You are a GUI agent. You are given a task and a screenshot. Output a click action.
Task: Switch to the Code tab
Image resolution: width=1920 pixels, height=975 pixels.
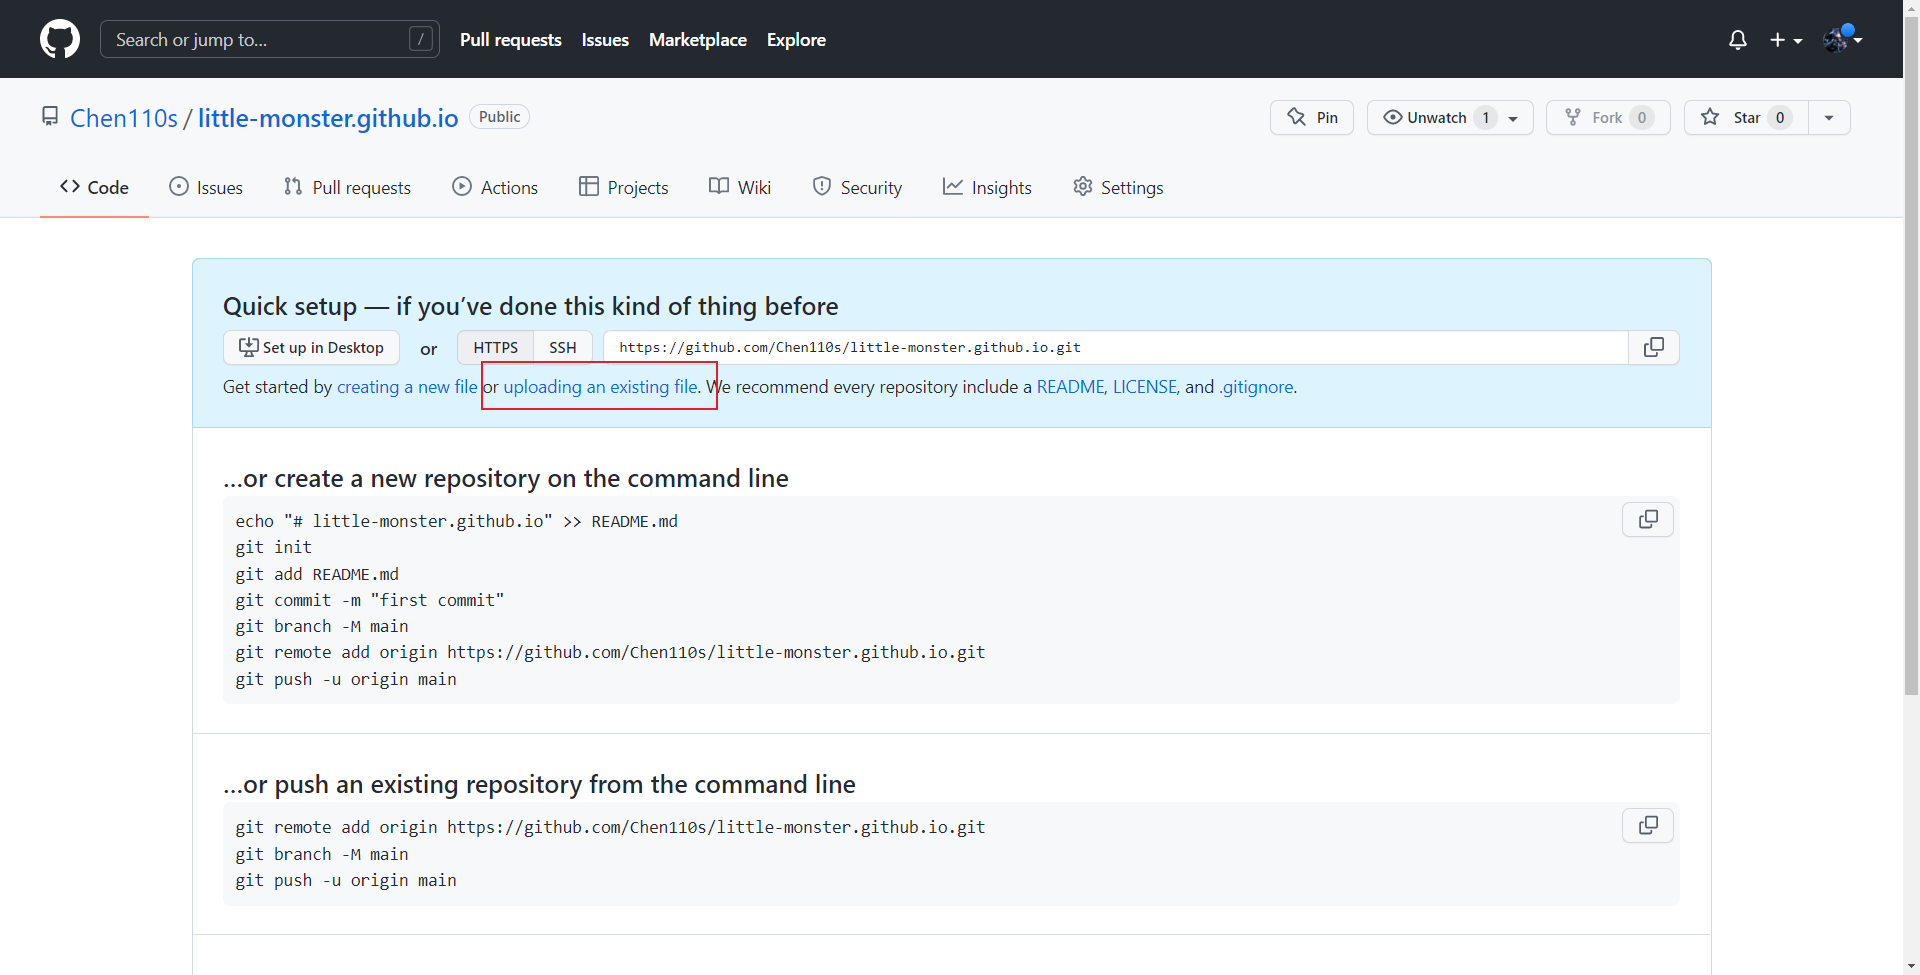point(94,187)
